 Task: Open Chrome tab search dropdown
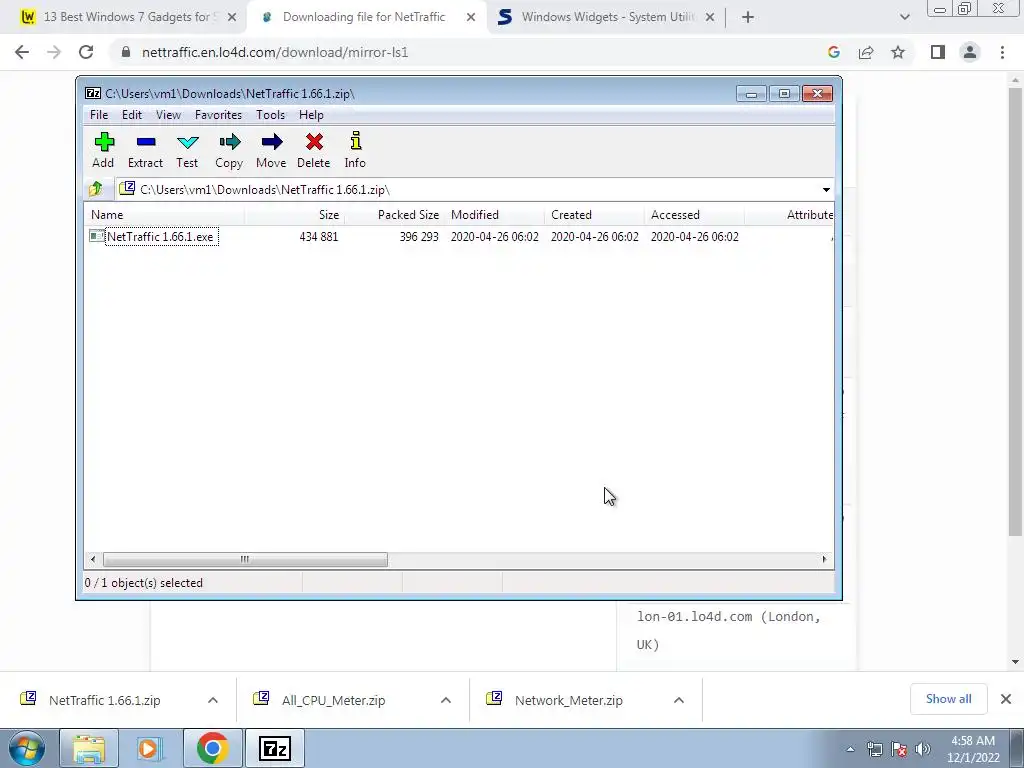click(904, 18)
